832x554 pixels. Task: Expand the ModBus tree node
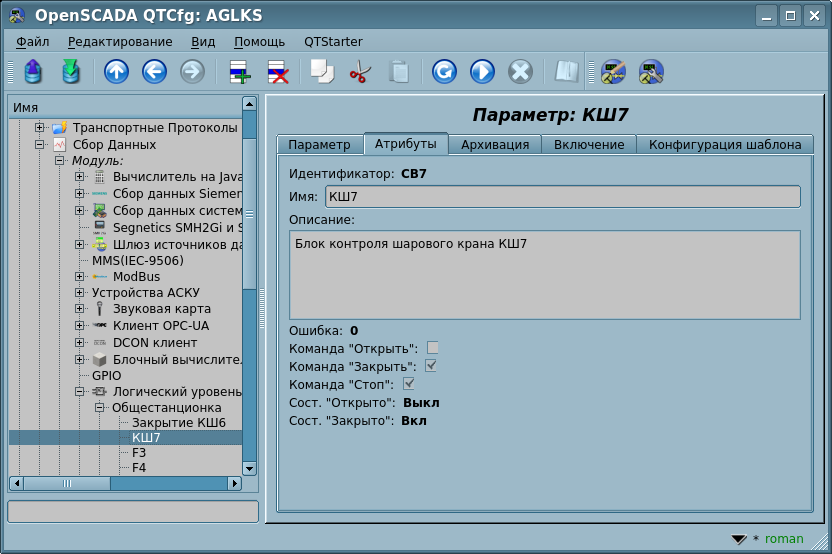[x=80, y=277]
